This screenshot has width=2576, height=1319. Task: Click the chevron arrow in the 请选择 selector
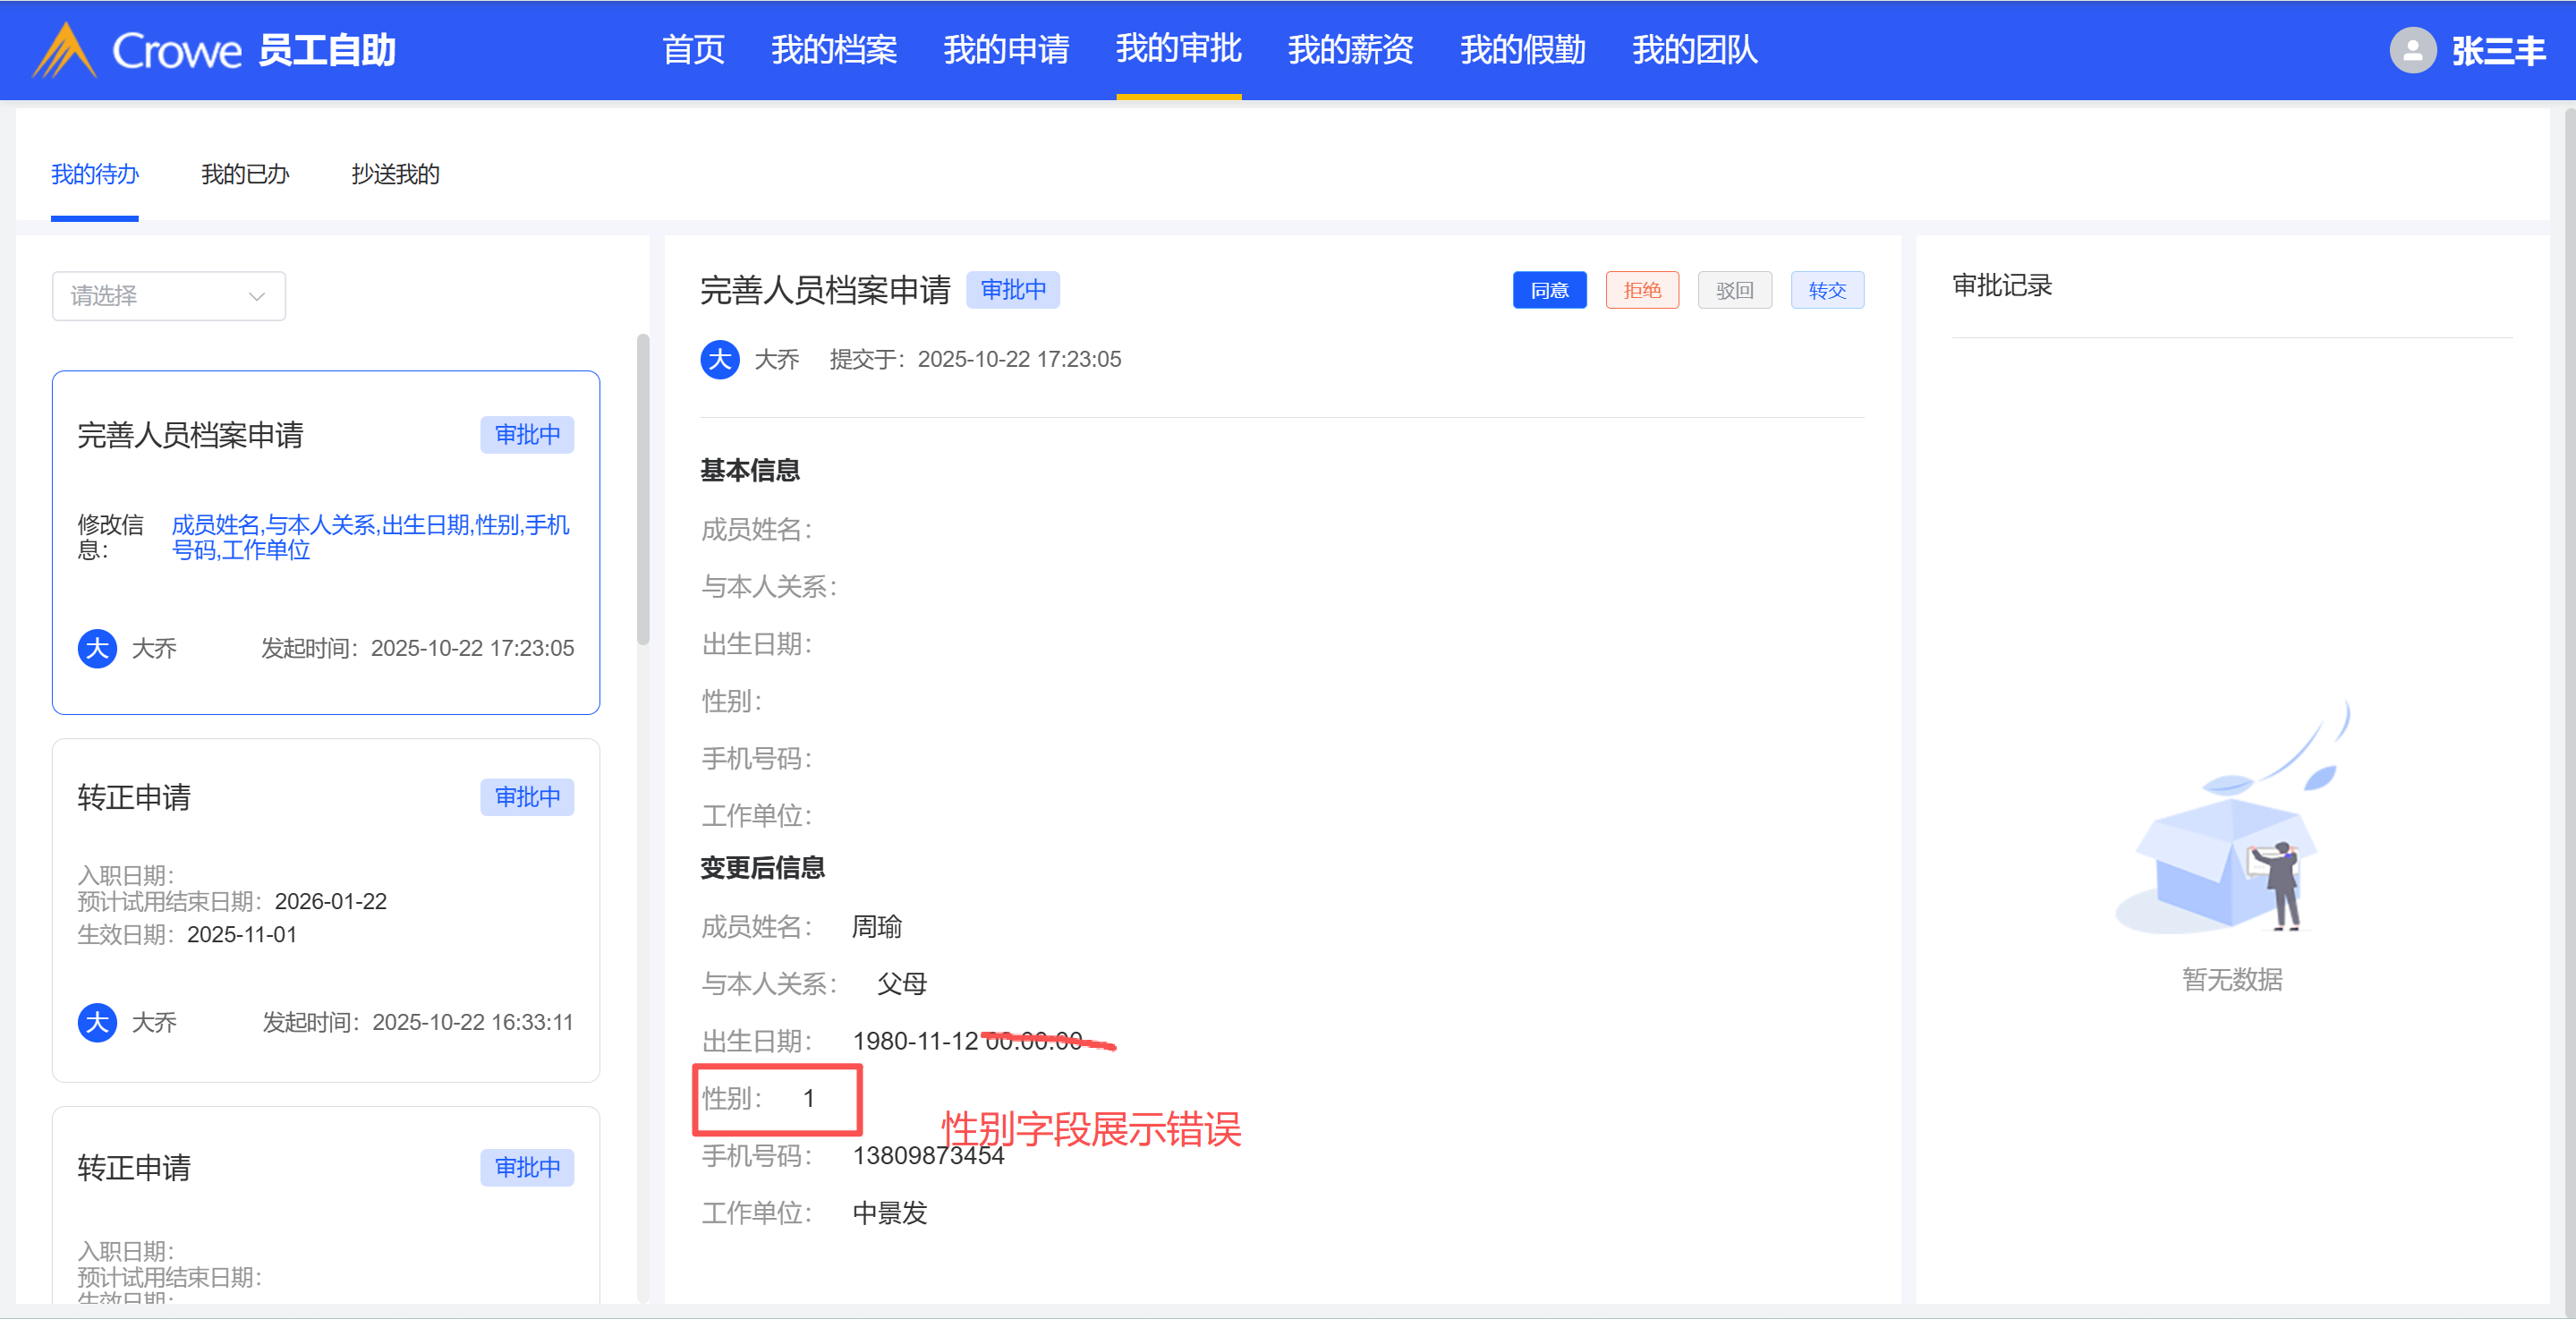[x=257, y=296]
